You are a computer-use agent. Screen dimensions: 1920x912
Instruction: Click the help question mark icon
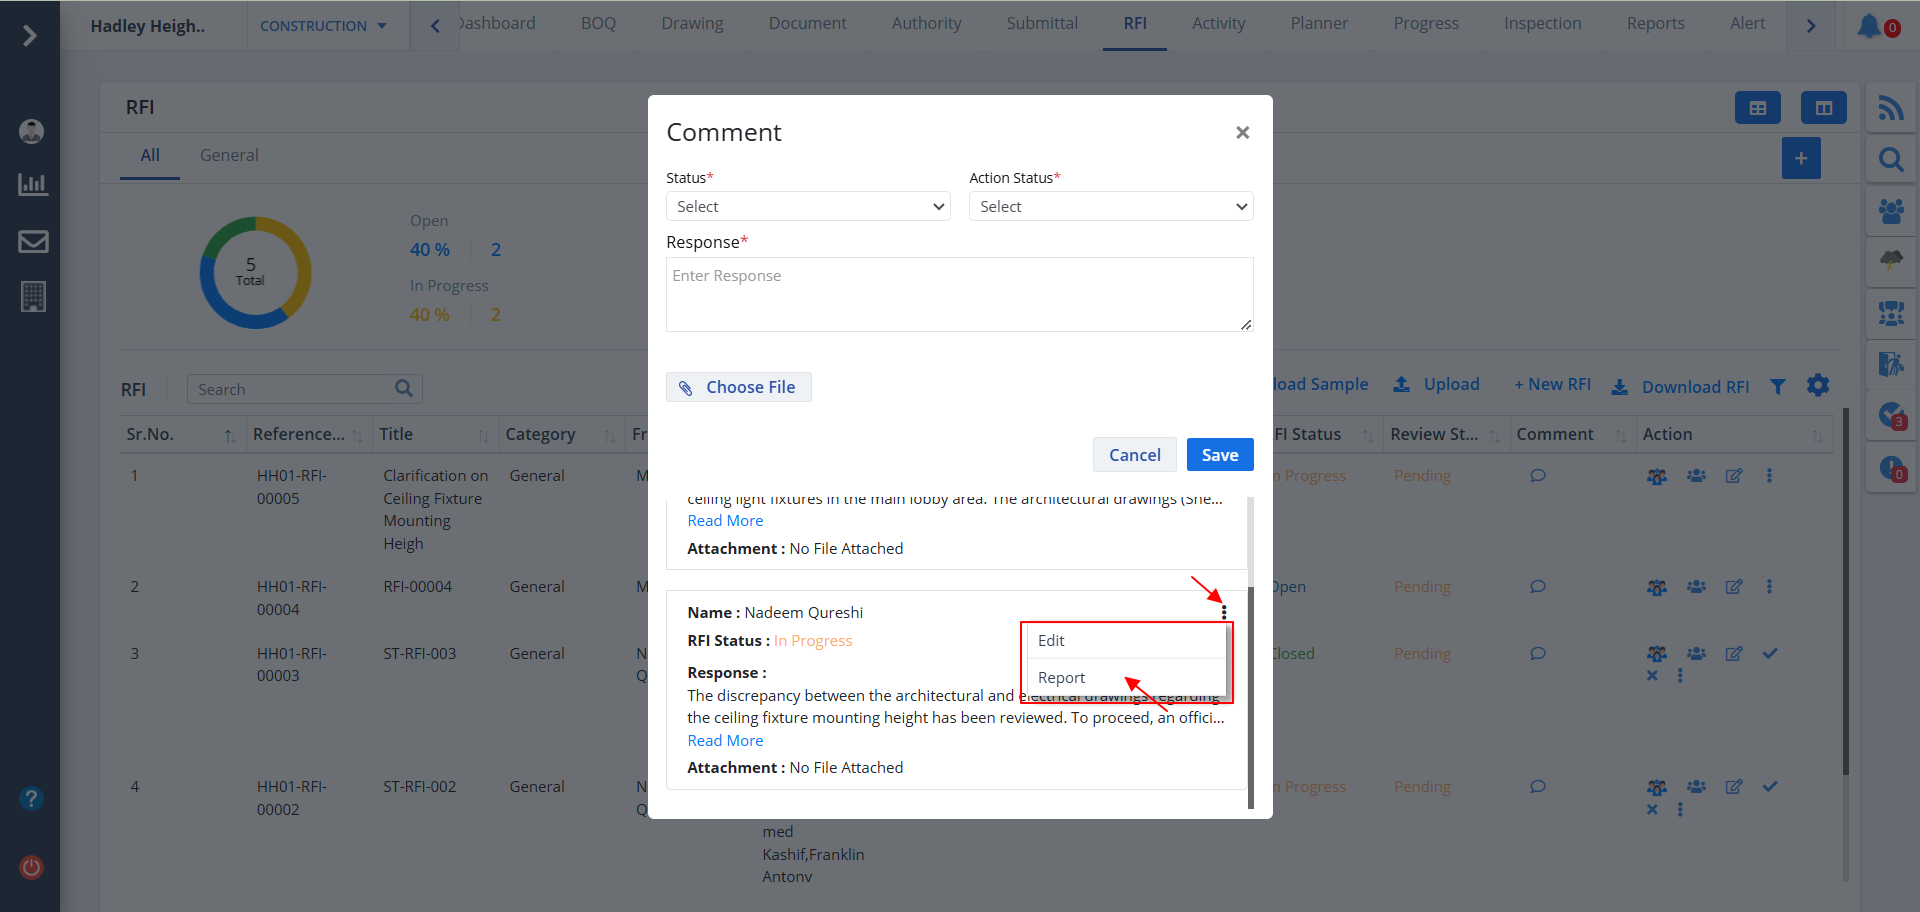coord(32,798)
